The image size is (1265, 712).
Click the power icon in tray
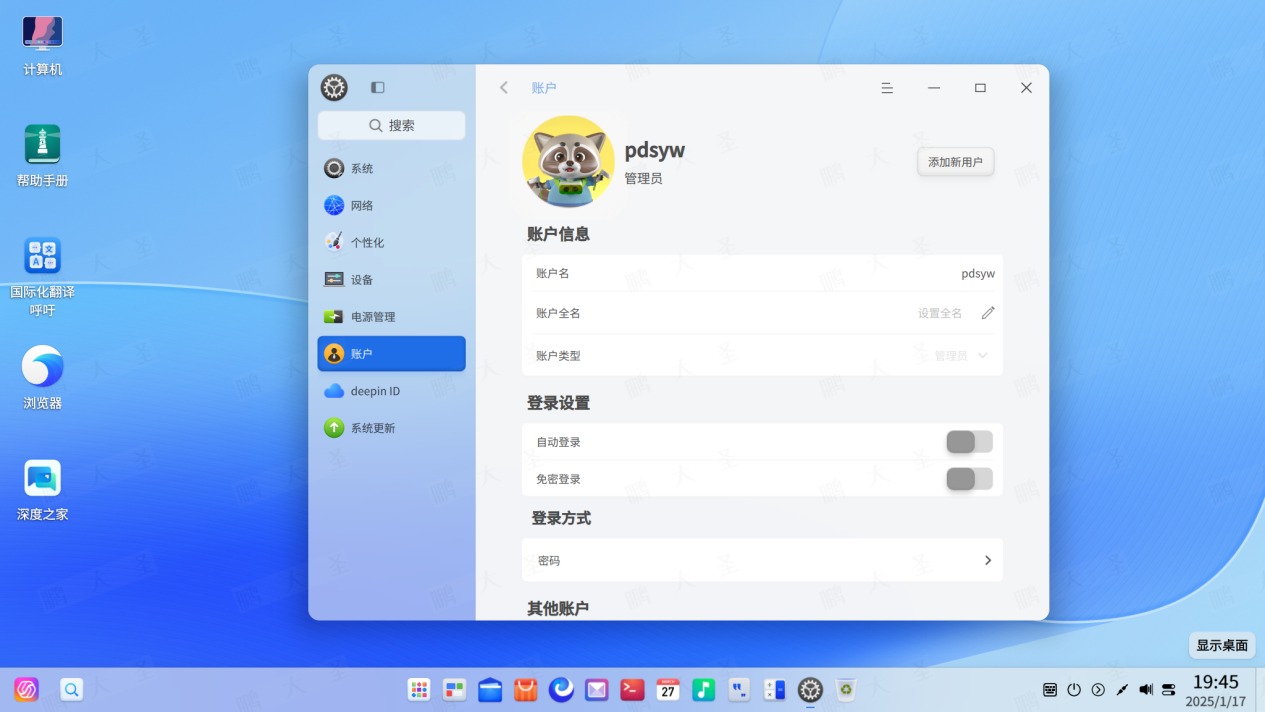[1074, 690]
